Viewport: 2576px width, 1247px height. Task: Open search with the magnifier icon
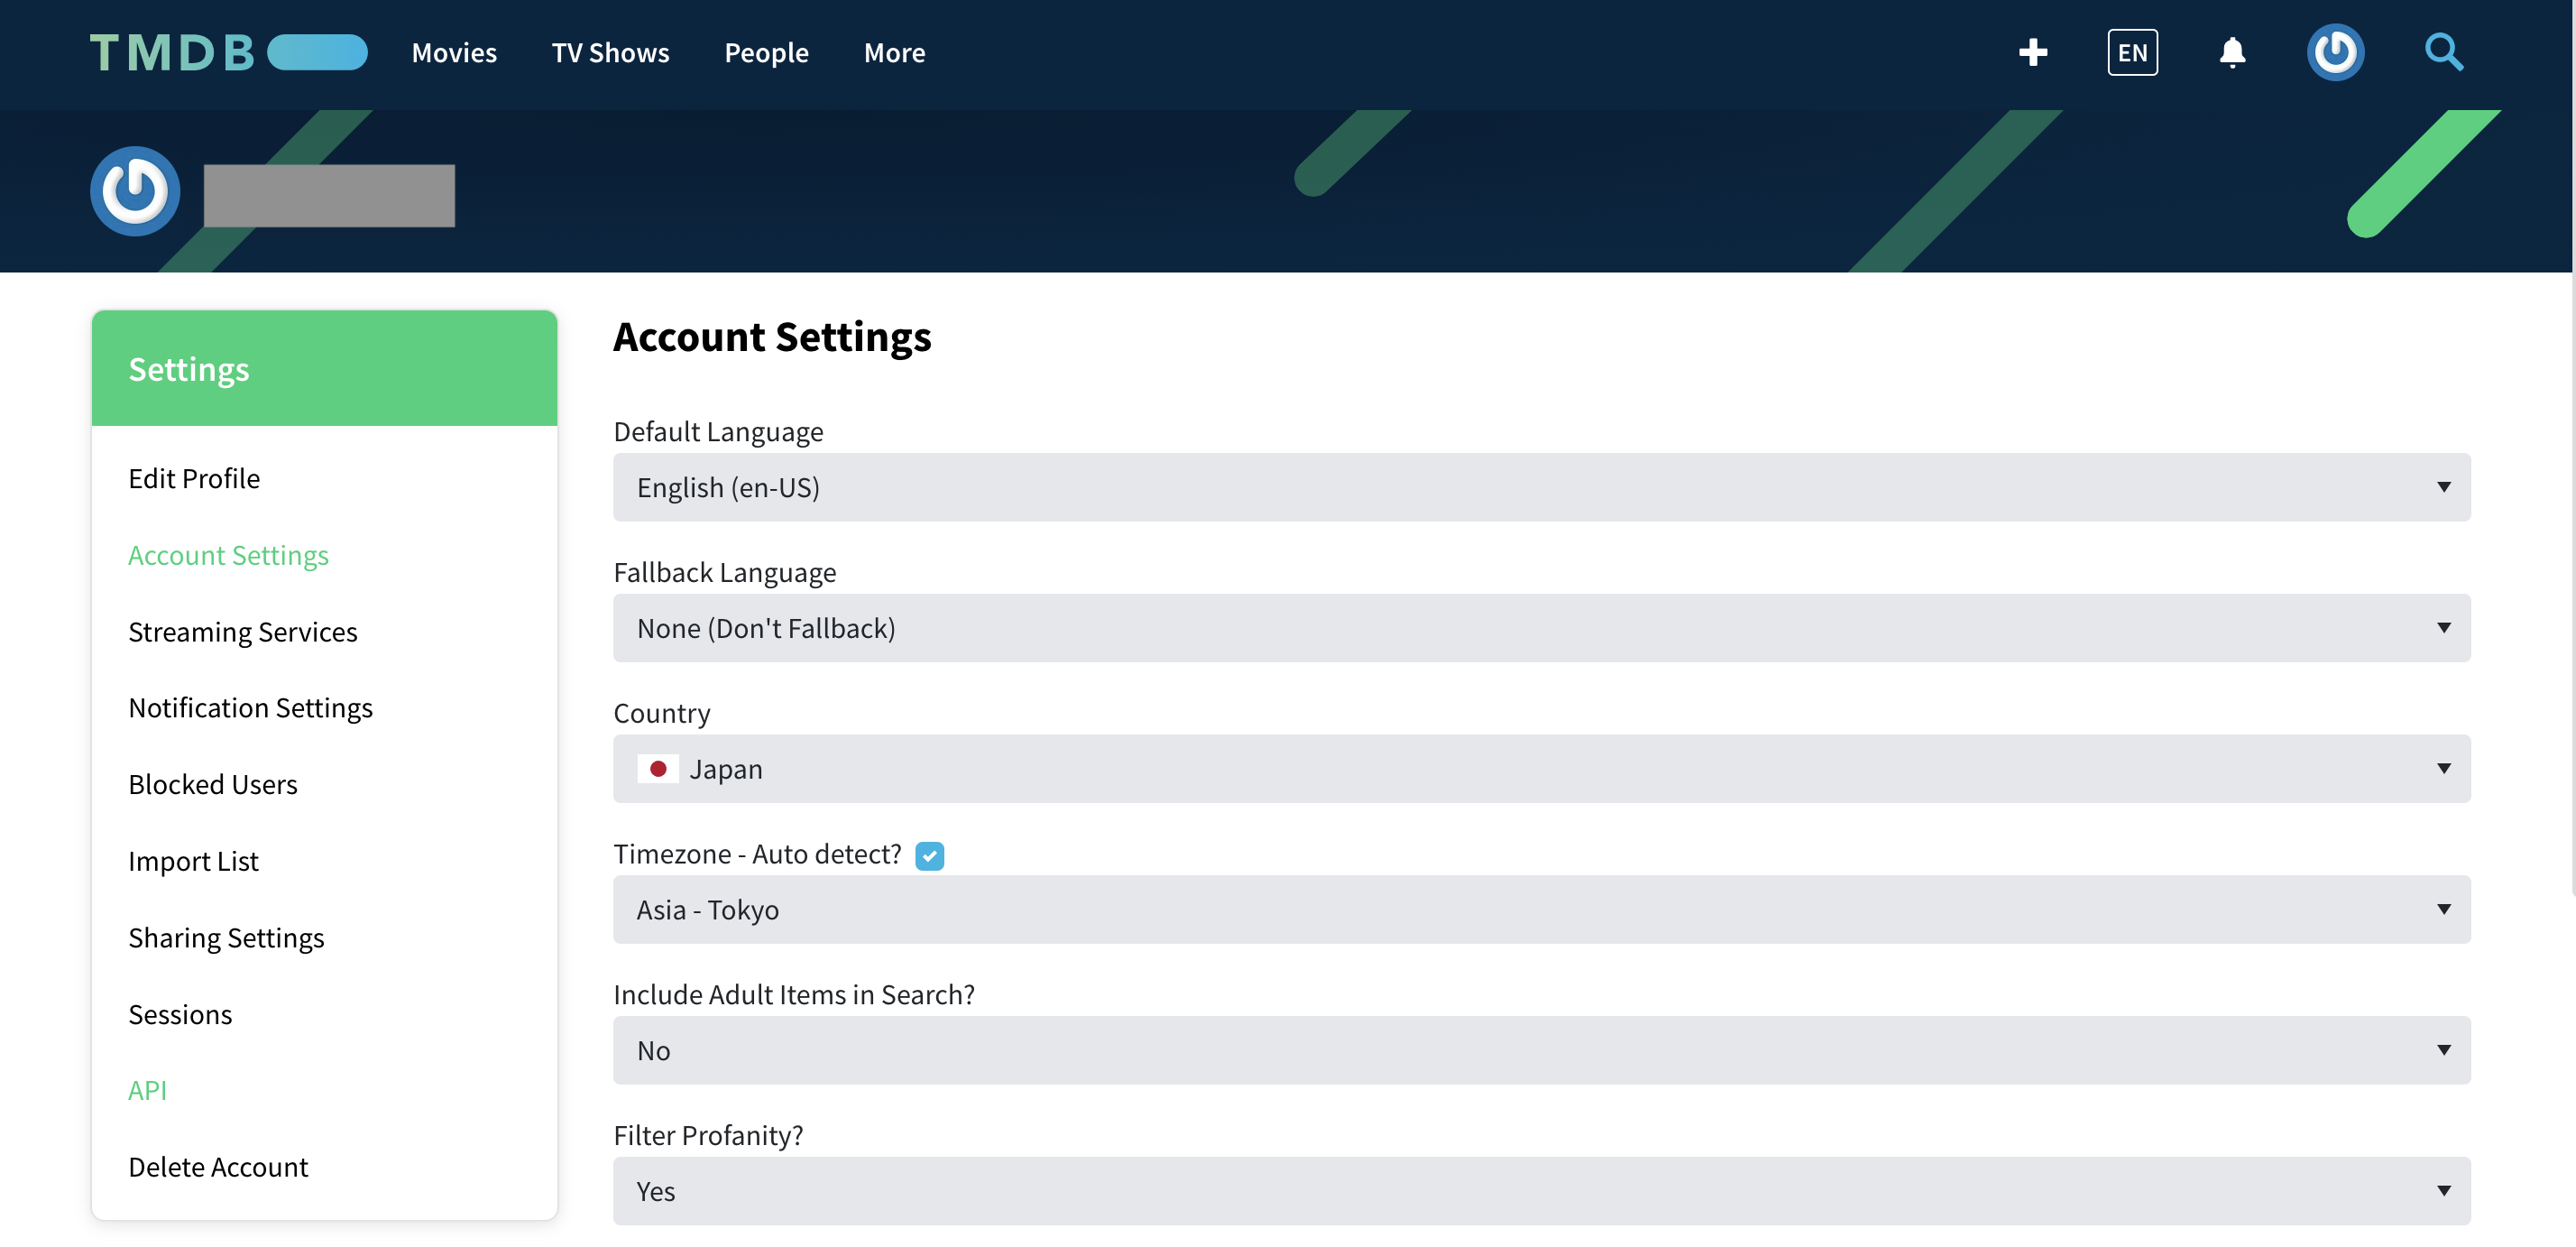click(2443, 53)
